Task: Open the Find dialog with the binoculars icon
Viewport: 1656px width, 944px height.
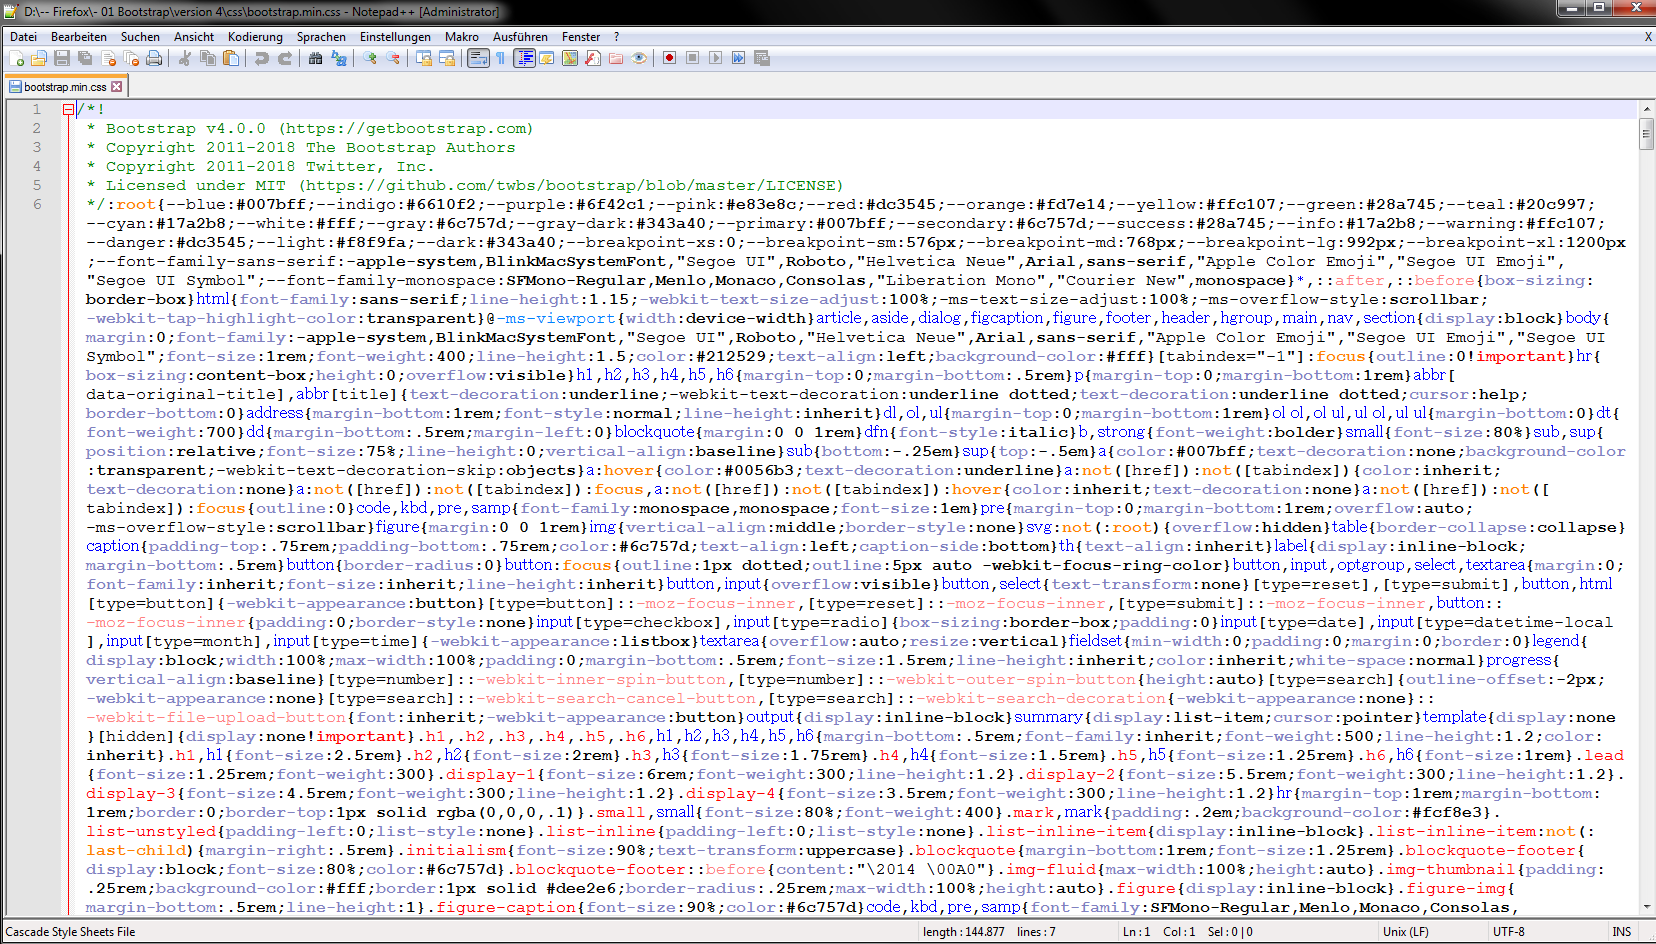Action: tap(315, 59)
